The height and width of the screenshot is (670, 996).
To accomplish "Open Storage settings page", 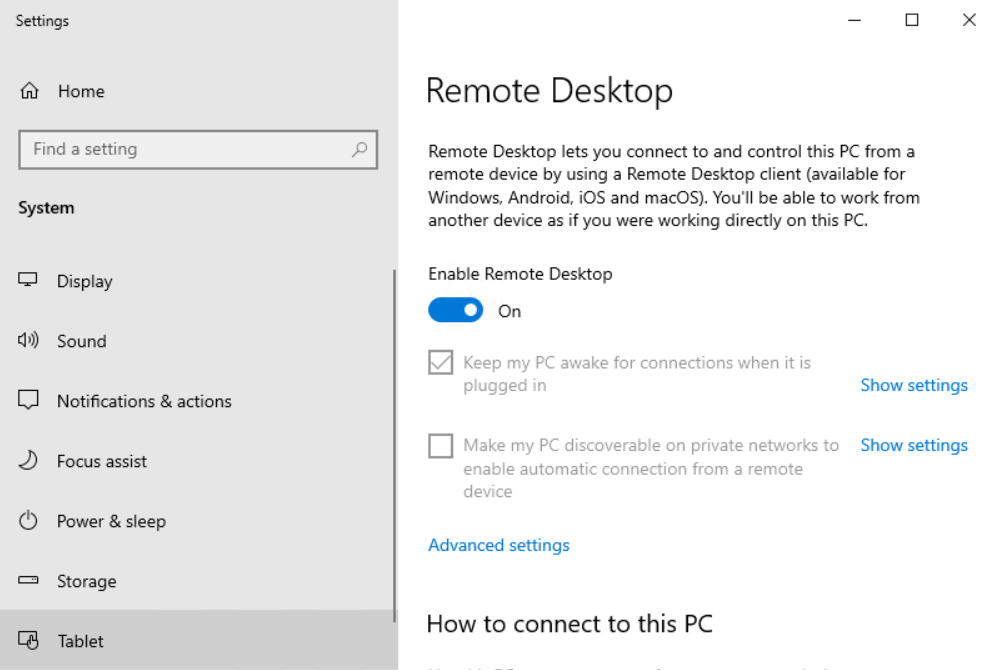I will [197, 581].
